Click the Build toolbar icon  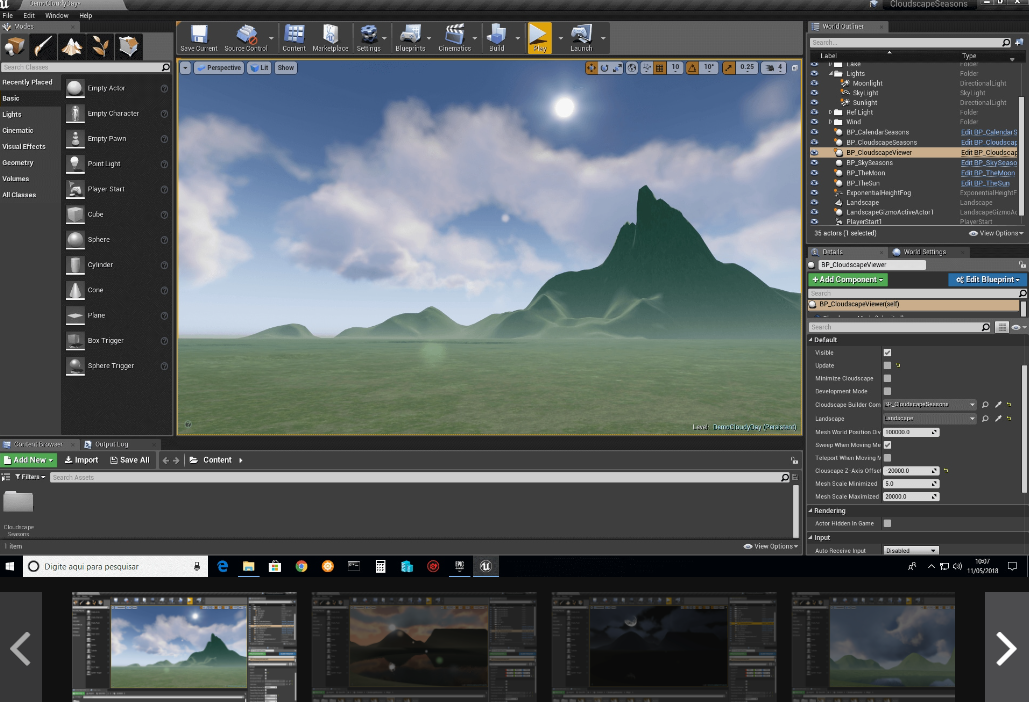click(497, 37)
